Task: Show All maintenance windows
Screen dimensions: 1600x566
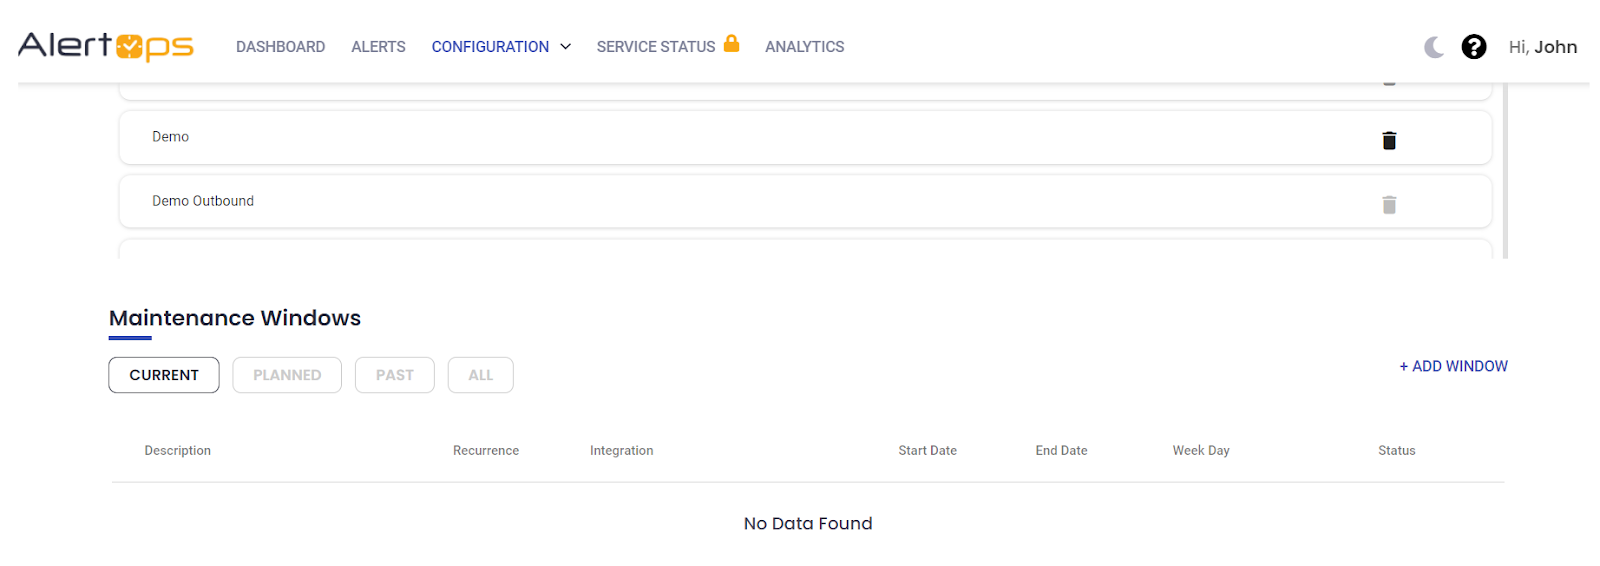Action: click(x=480, y=375)
